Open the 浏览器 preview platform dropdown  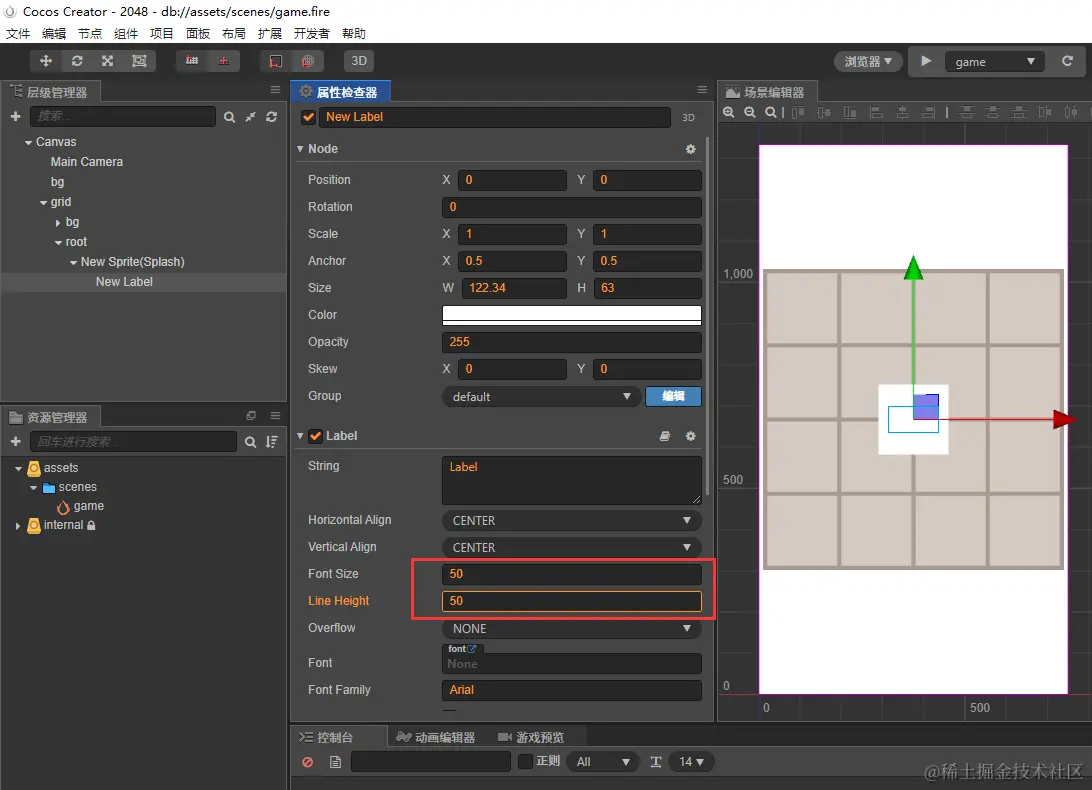868,61
